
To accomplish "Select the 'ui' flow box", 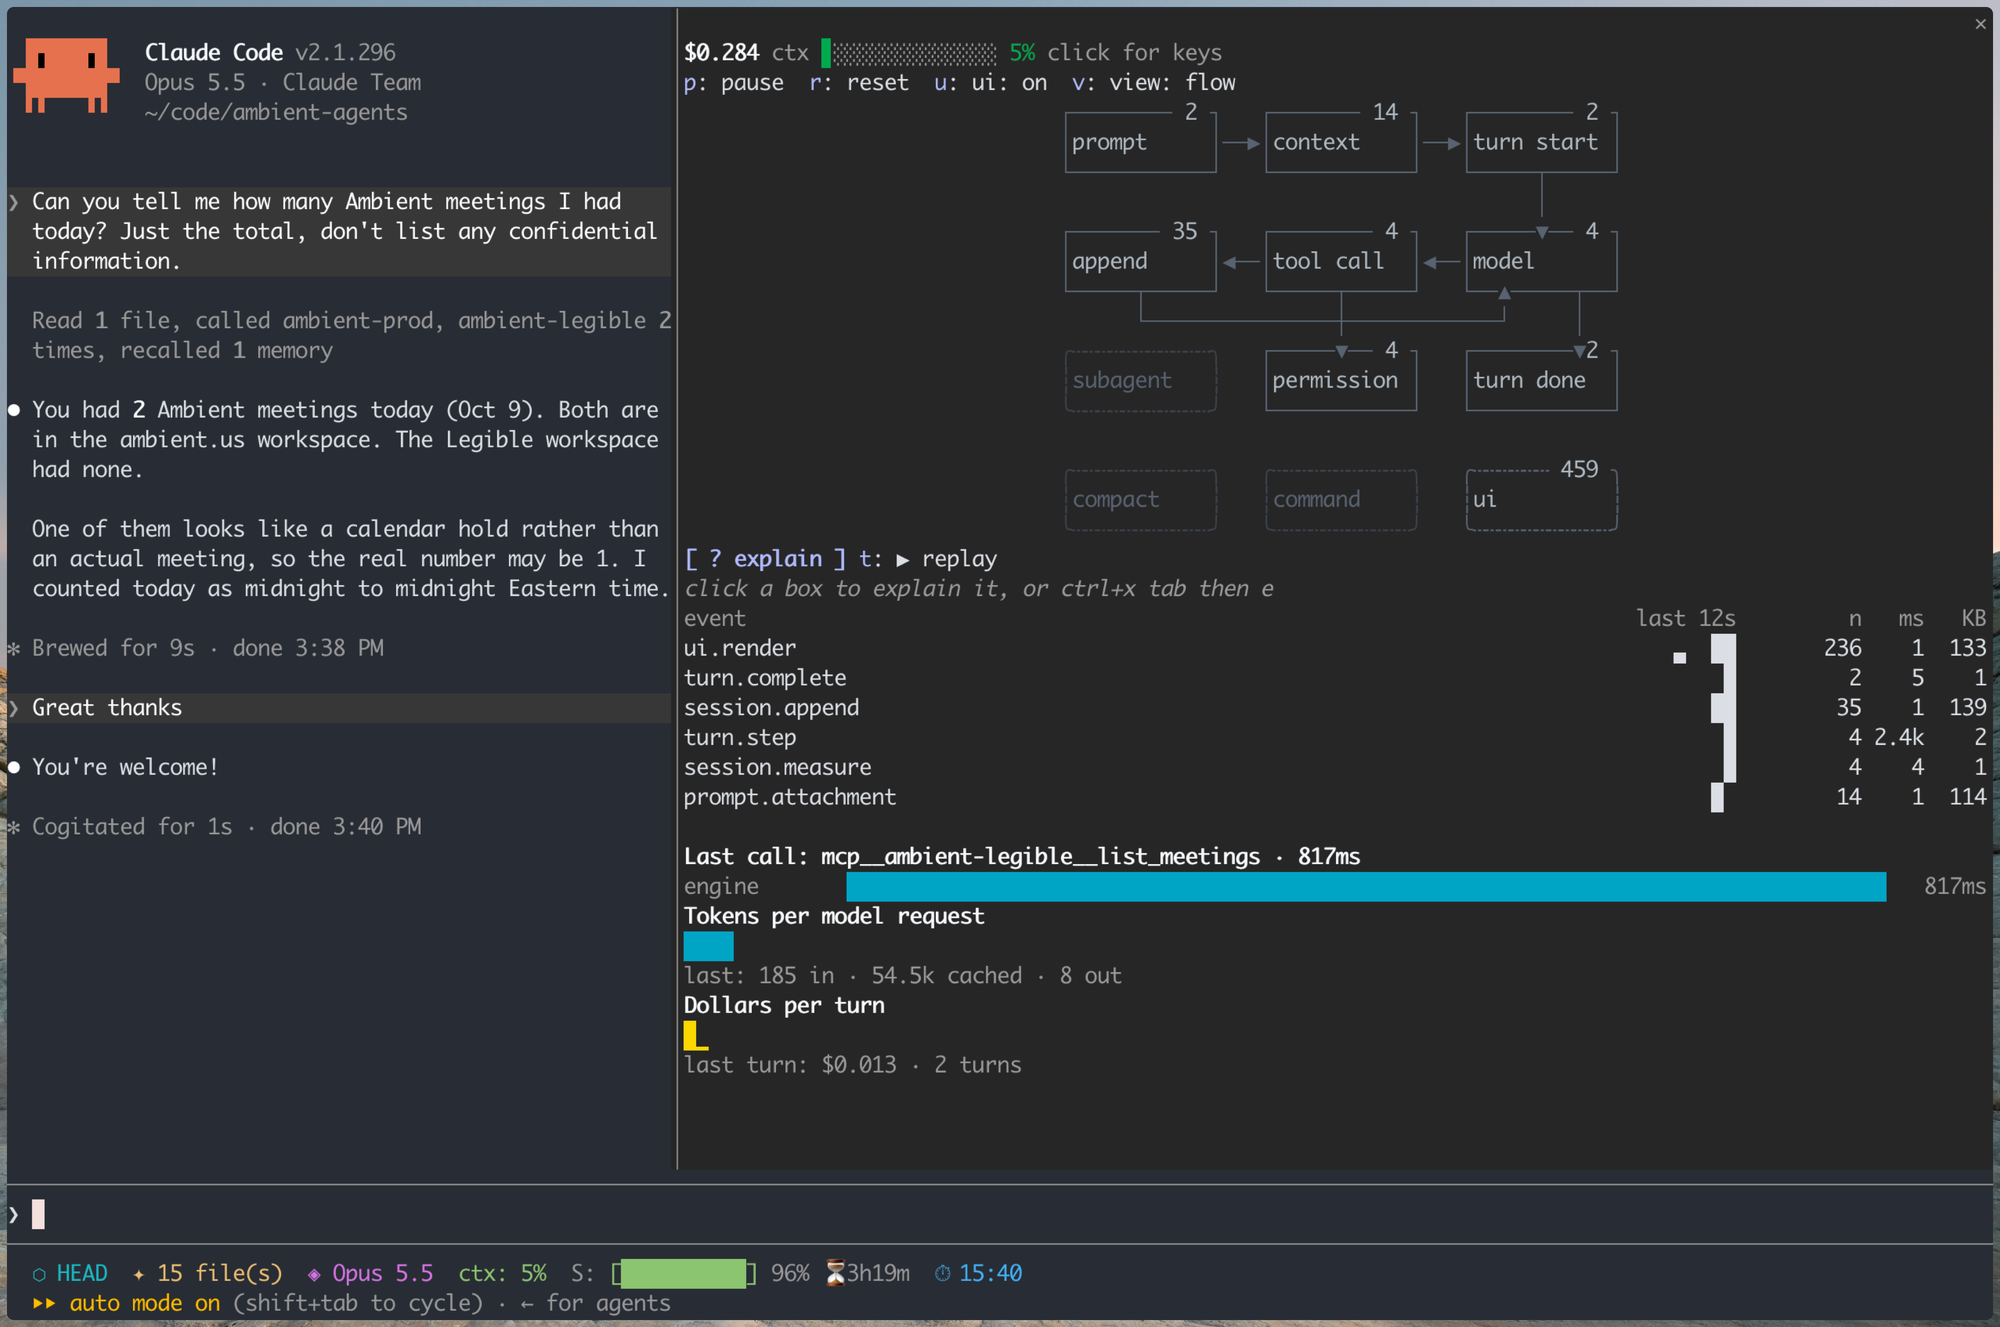I will [1541, 500].
